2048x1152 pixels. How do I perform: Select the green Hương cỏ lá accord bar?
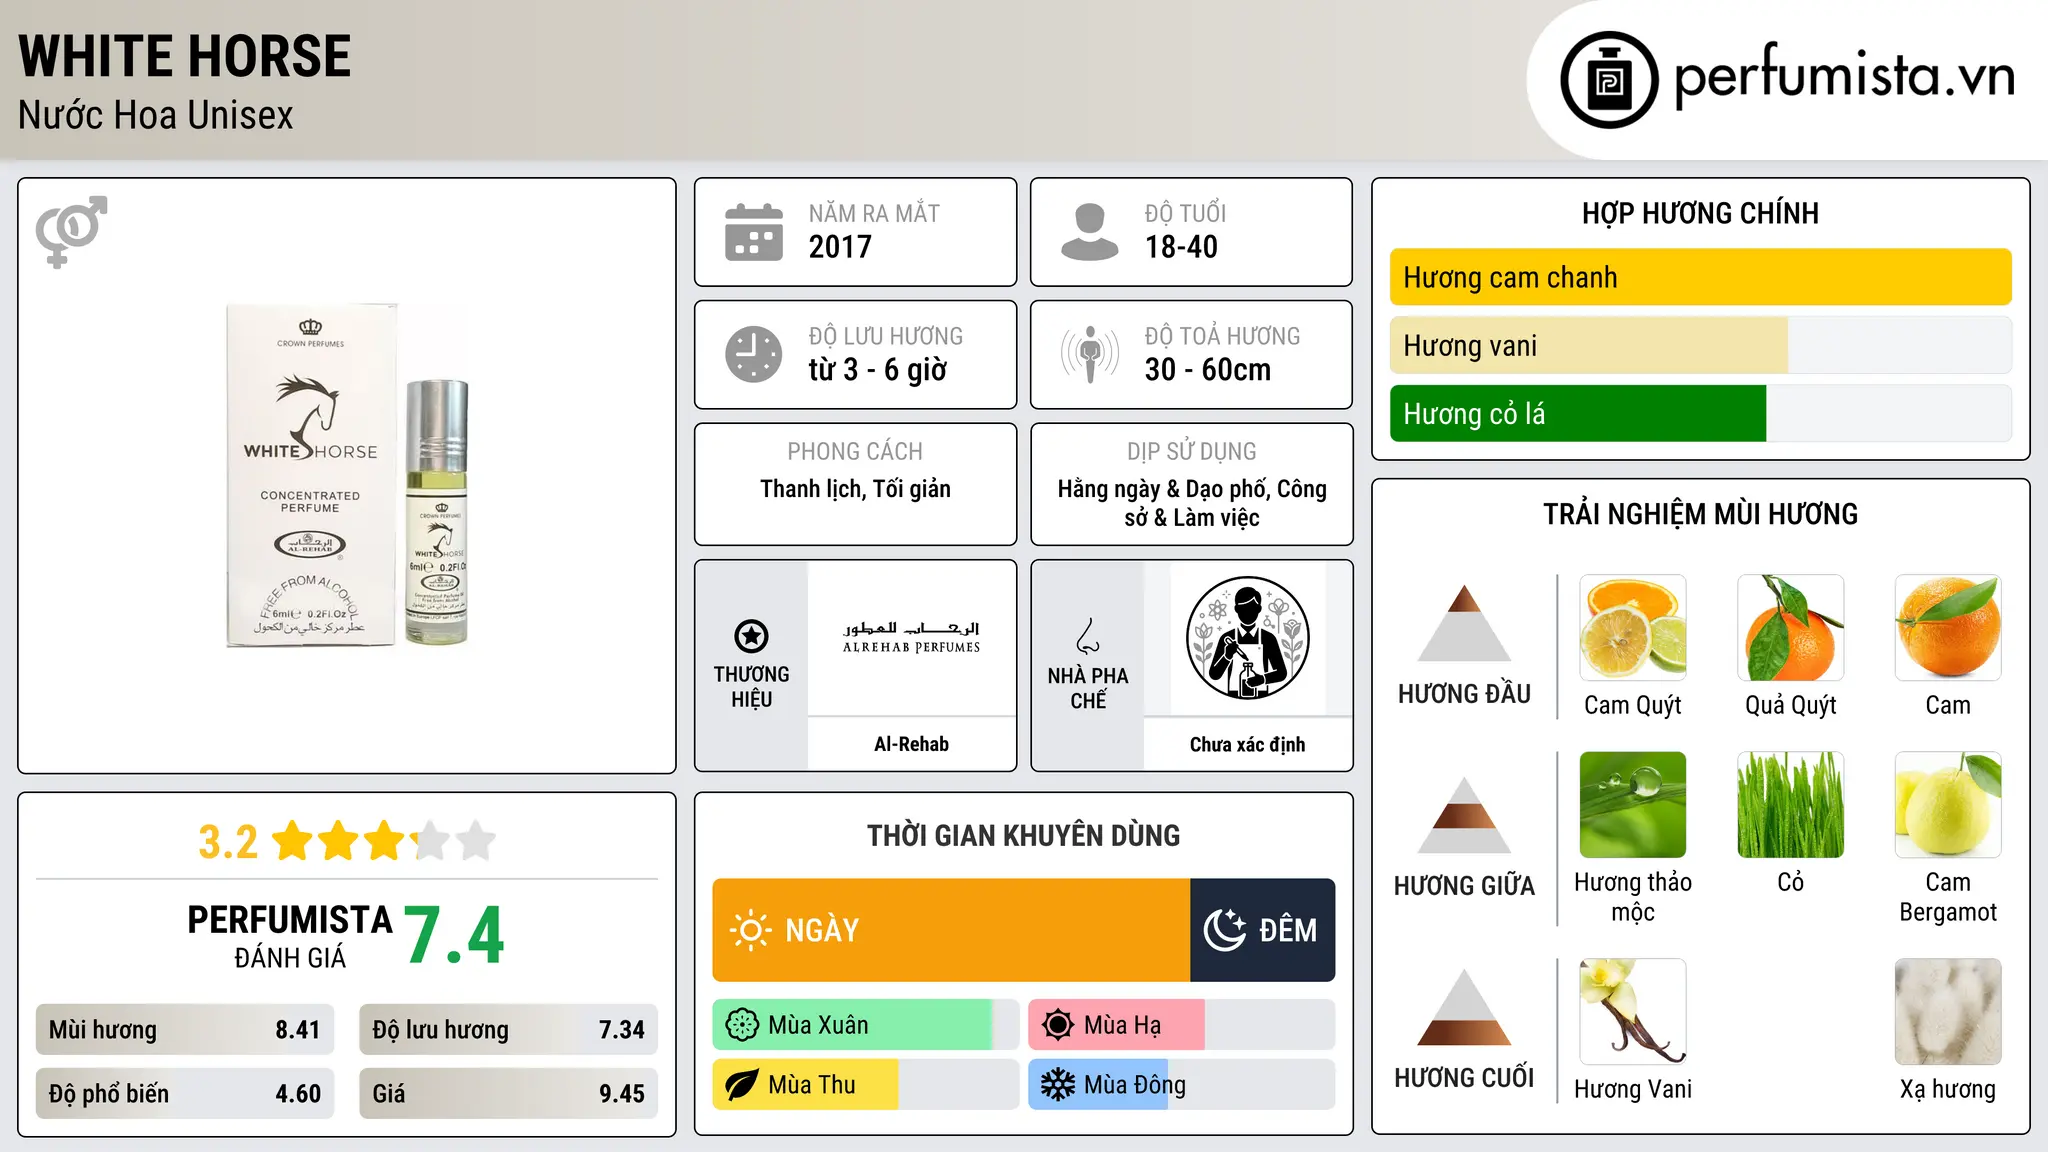[1700, 413]
